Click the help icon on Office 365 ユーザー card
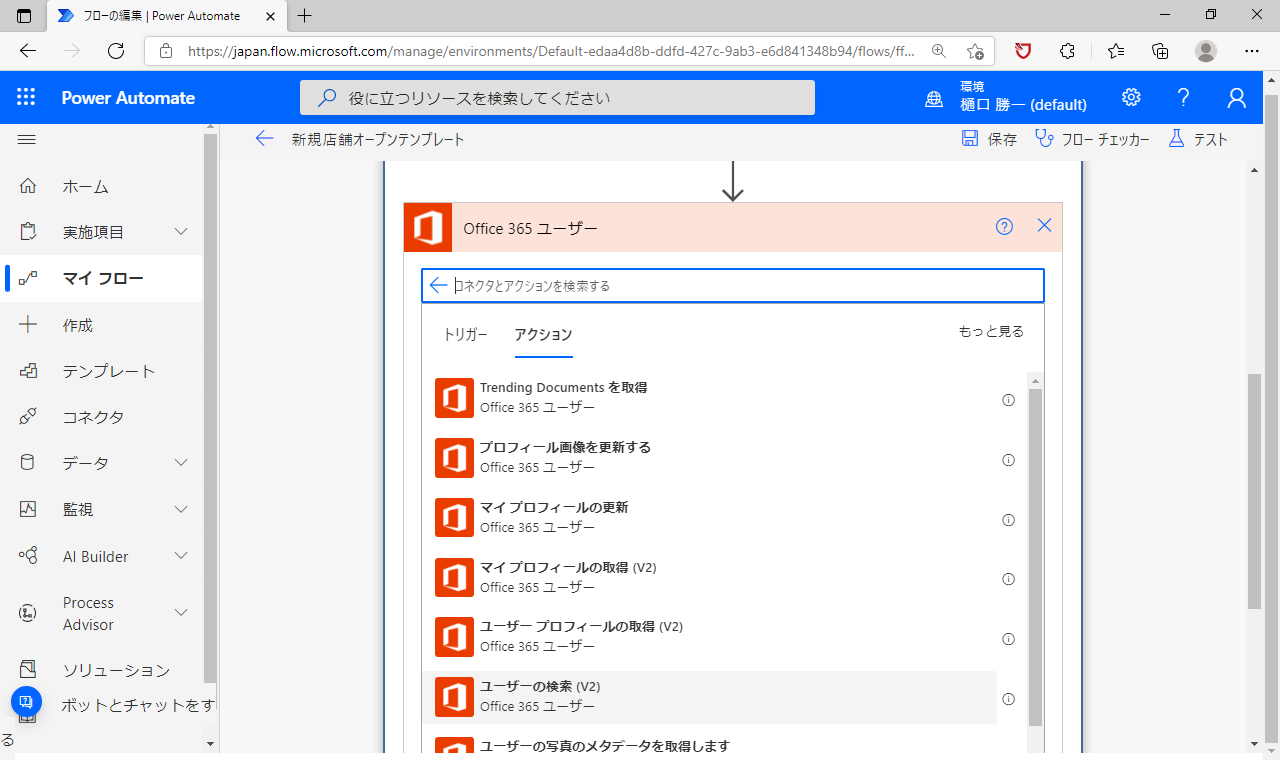 [1004, 227]
